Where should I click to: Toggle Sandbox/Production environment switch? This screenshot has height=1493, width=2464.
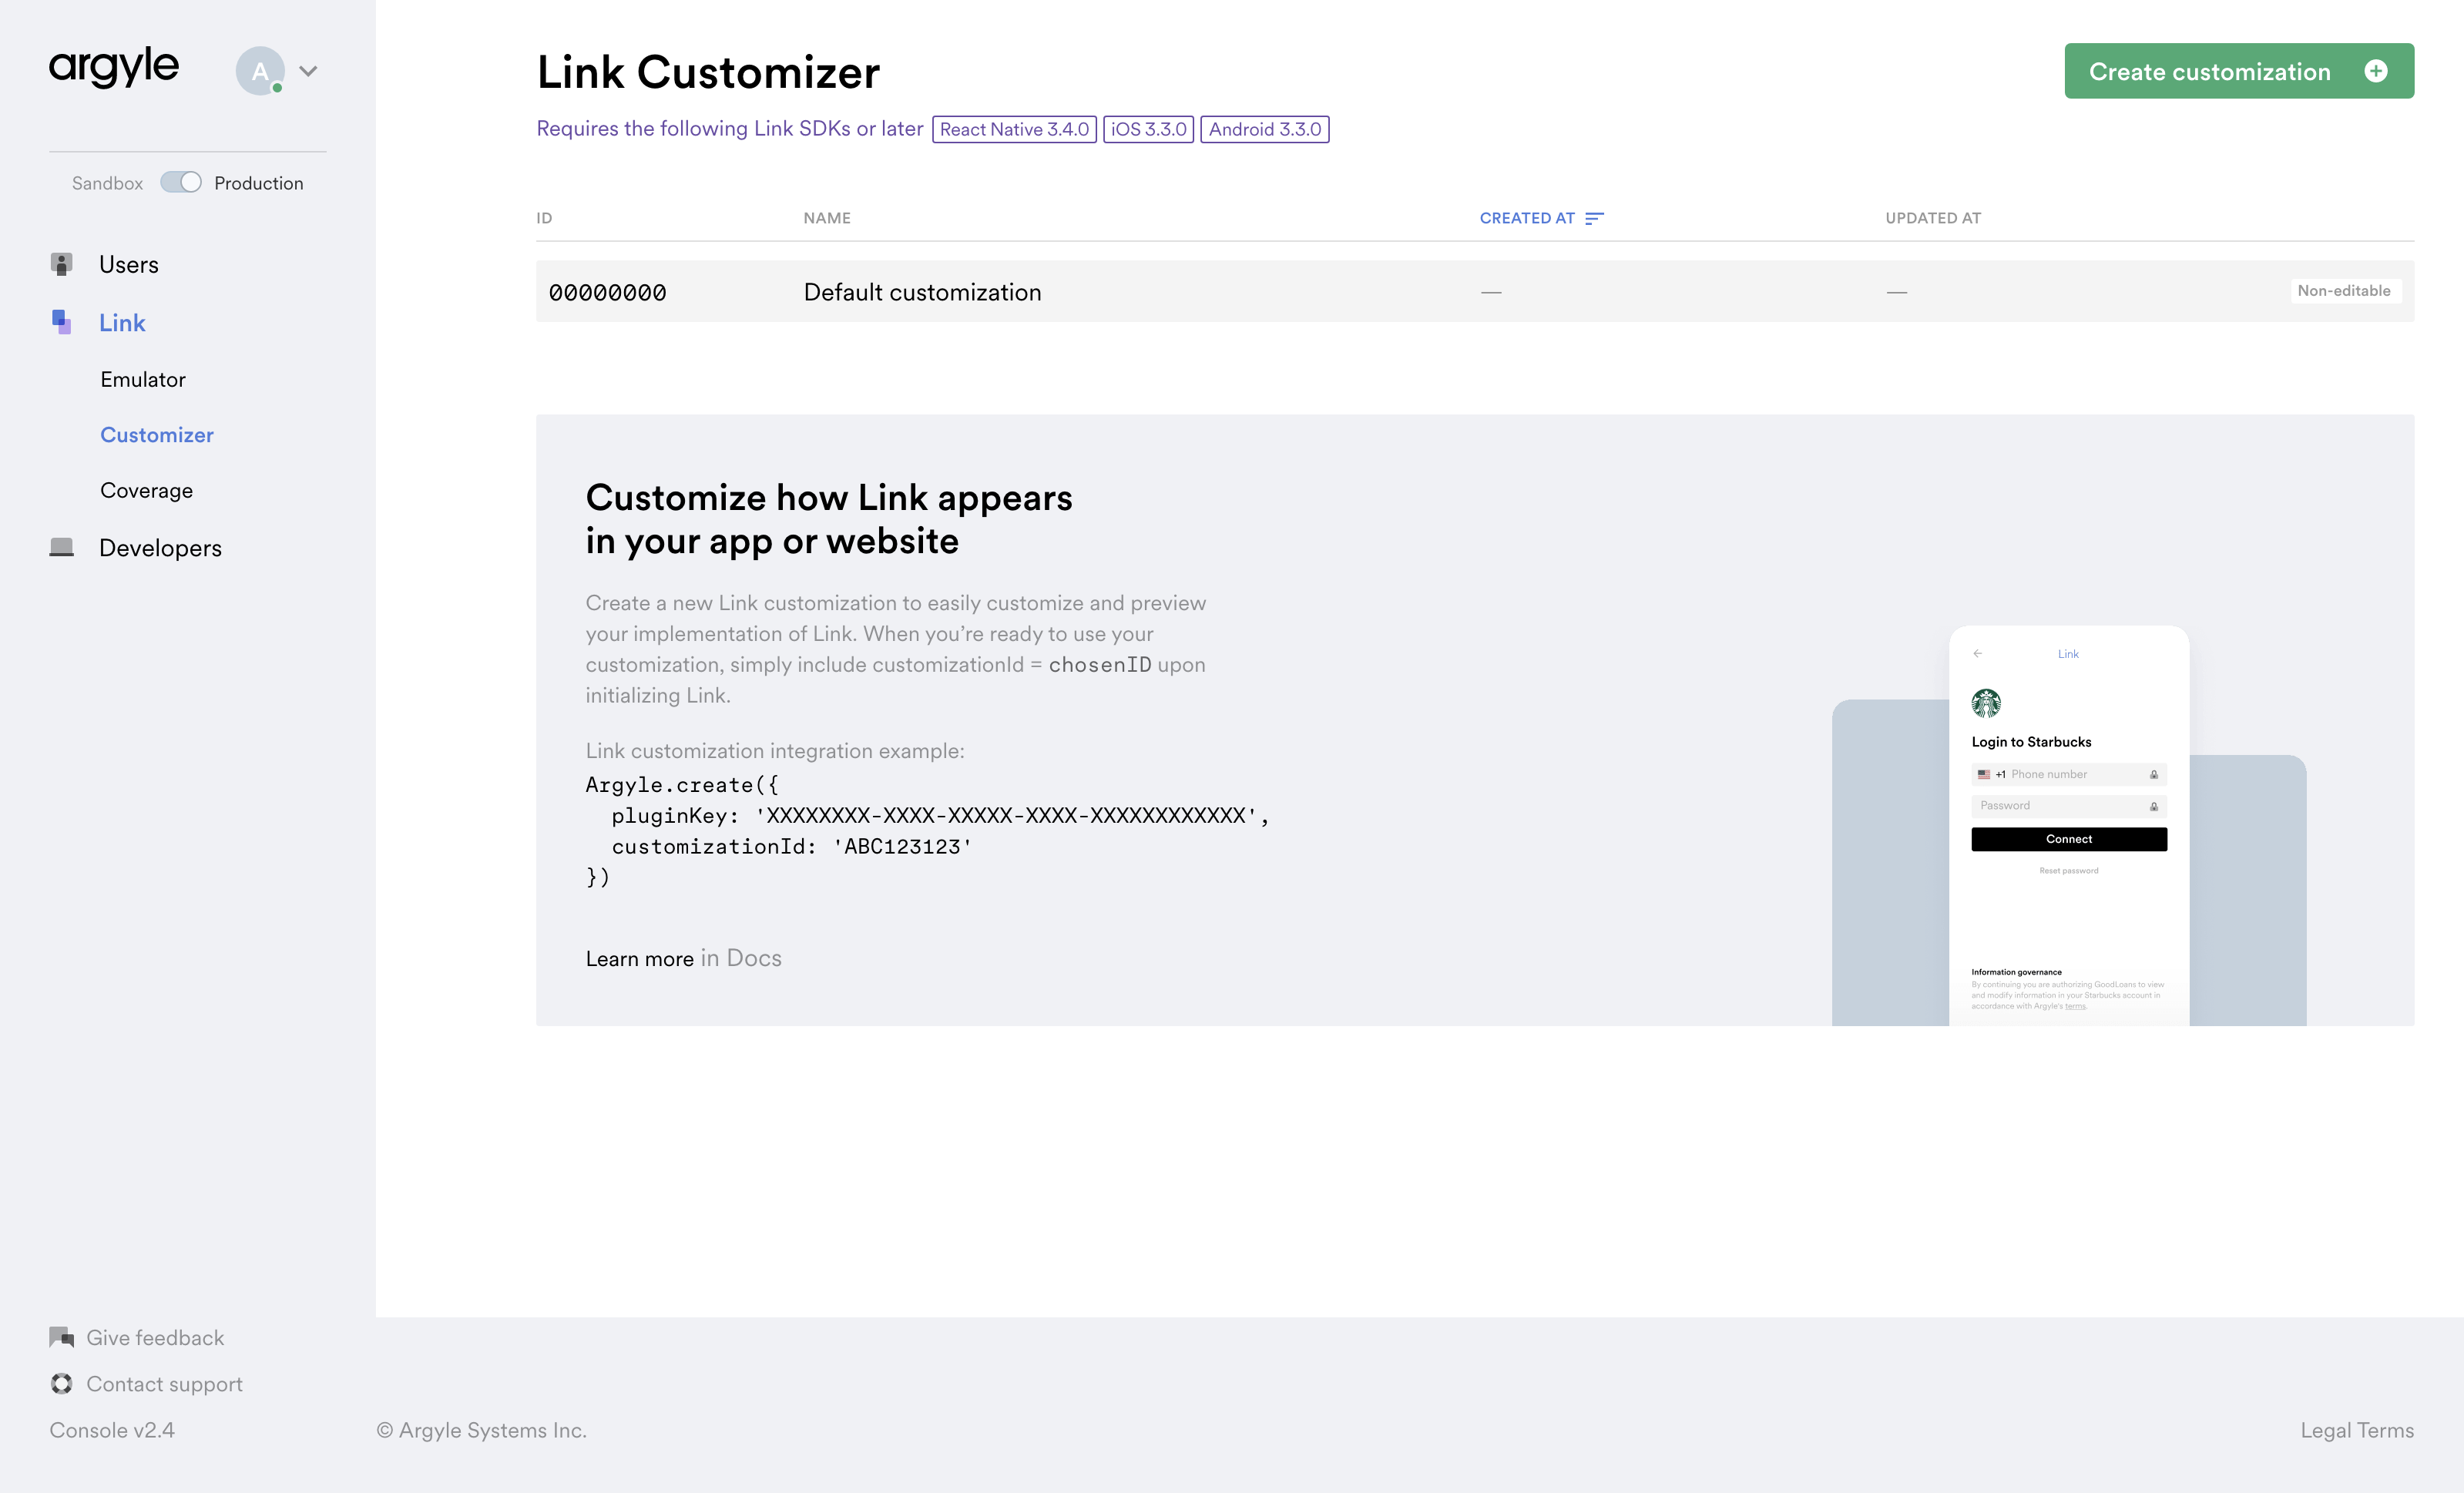[x=181, y=182]
